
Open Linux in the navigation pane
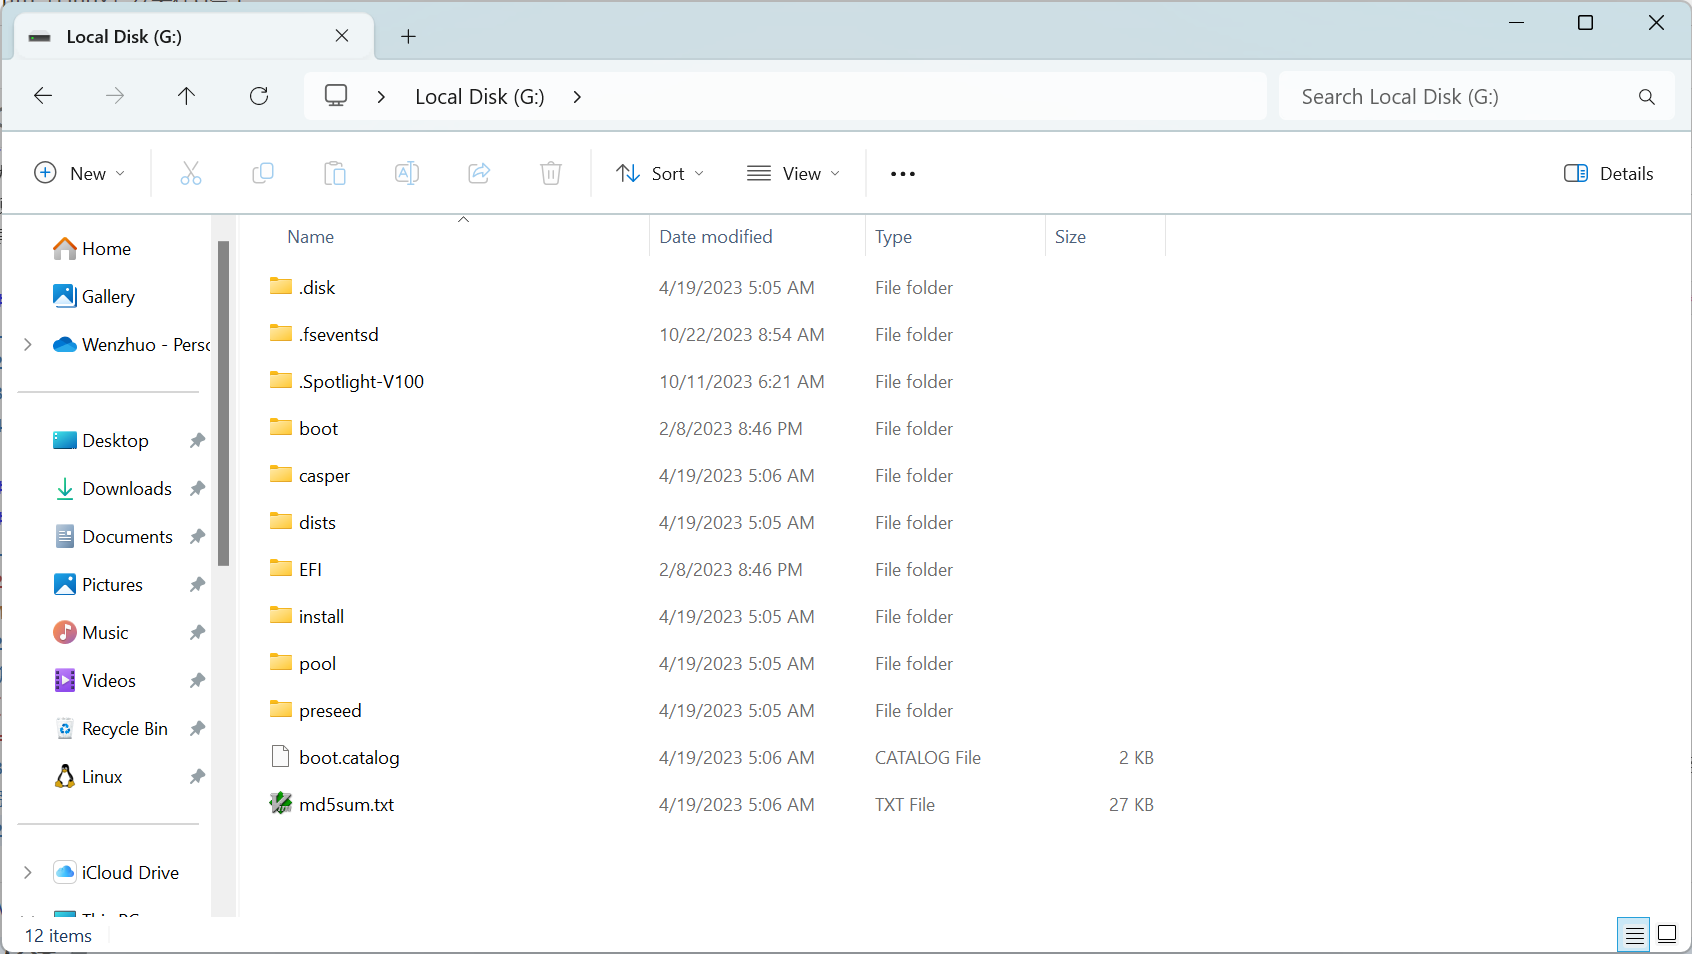click(x=88, y=776)
